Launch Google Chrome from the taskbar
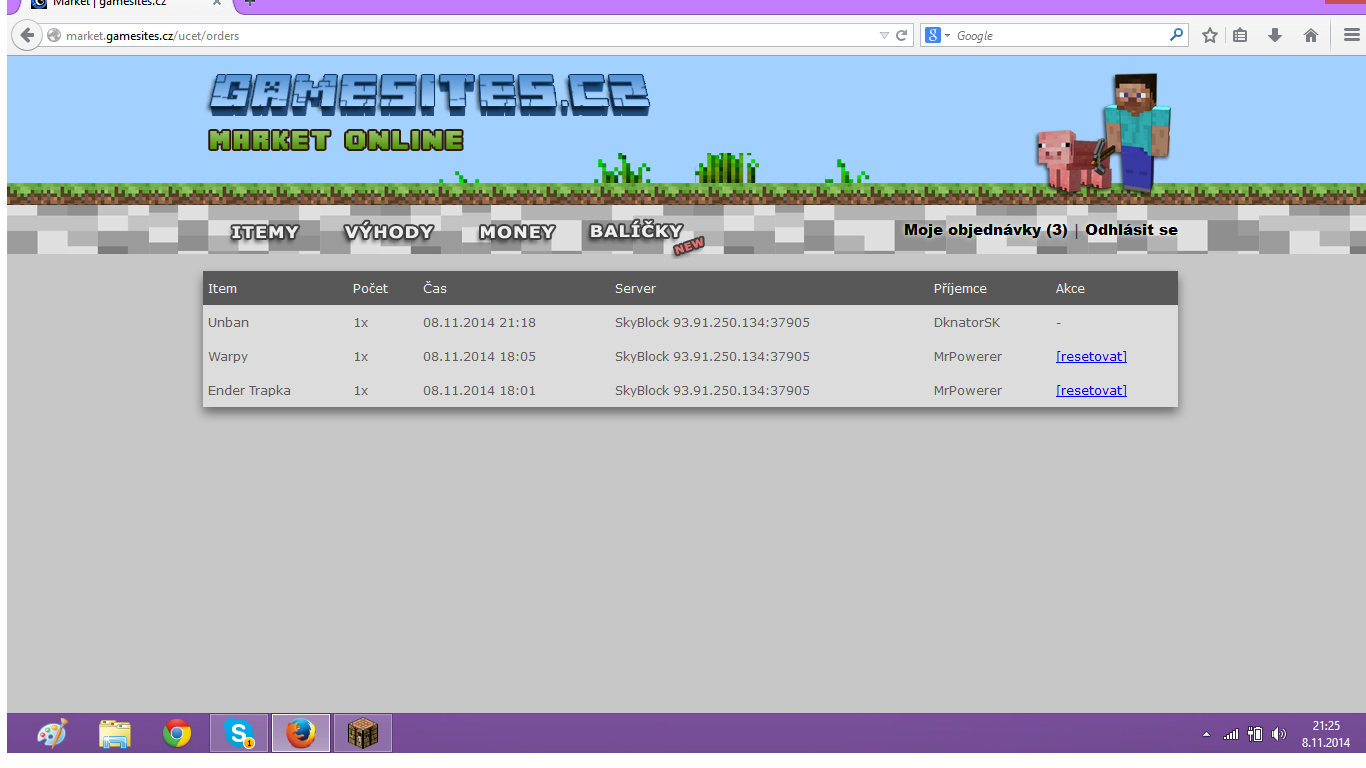The width and height of the screenshot is (1366, 768). click(x=177, y=734)
